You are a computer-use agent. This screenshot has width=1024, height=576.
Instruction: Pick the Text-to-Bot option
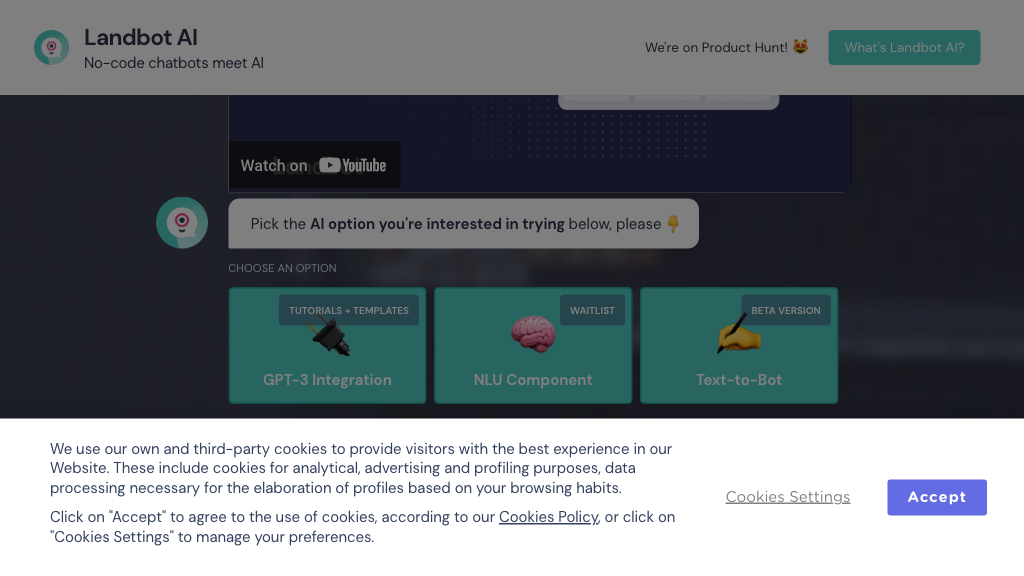(x=739, y=345)
